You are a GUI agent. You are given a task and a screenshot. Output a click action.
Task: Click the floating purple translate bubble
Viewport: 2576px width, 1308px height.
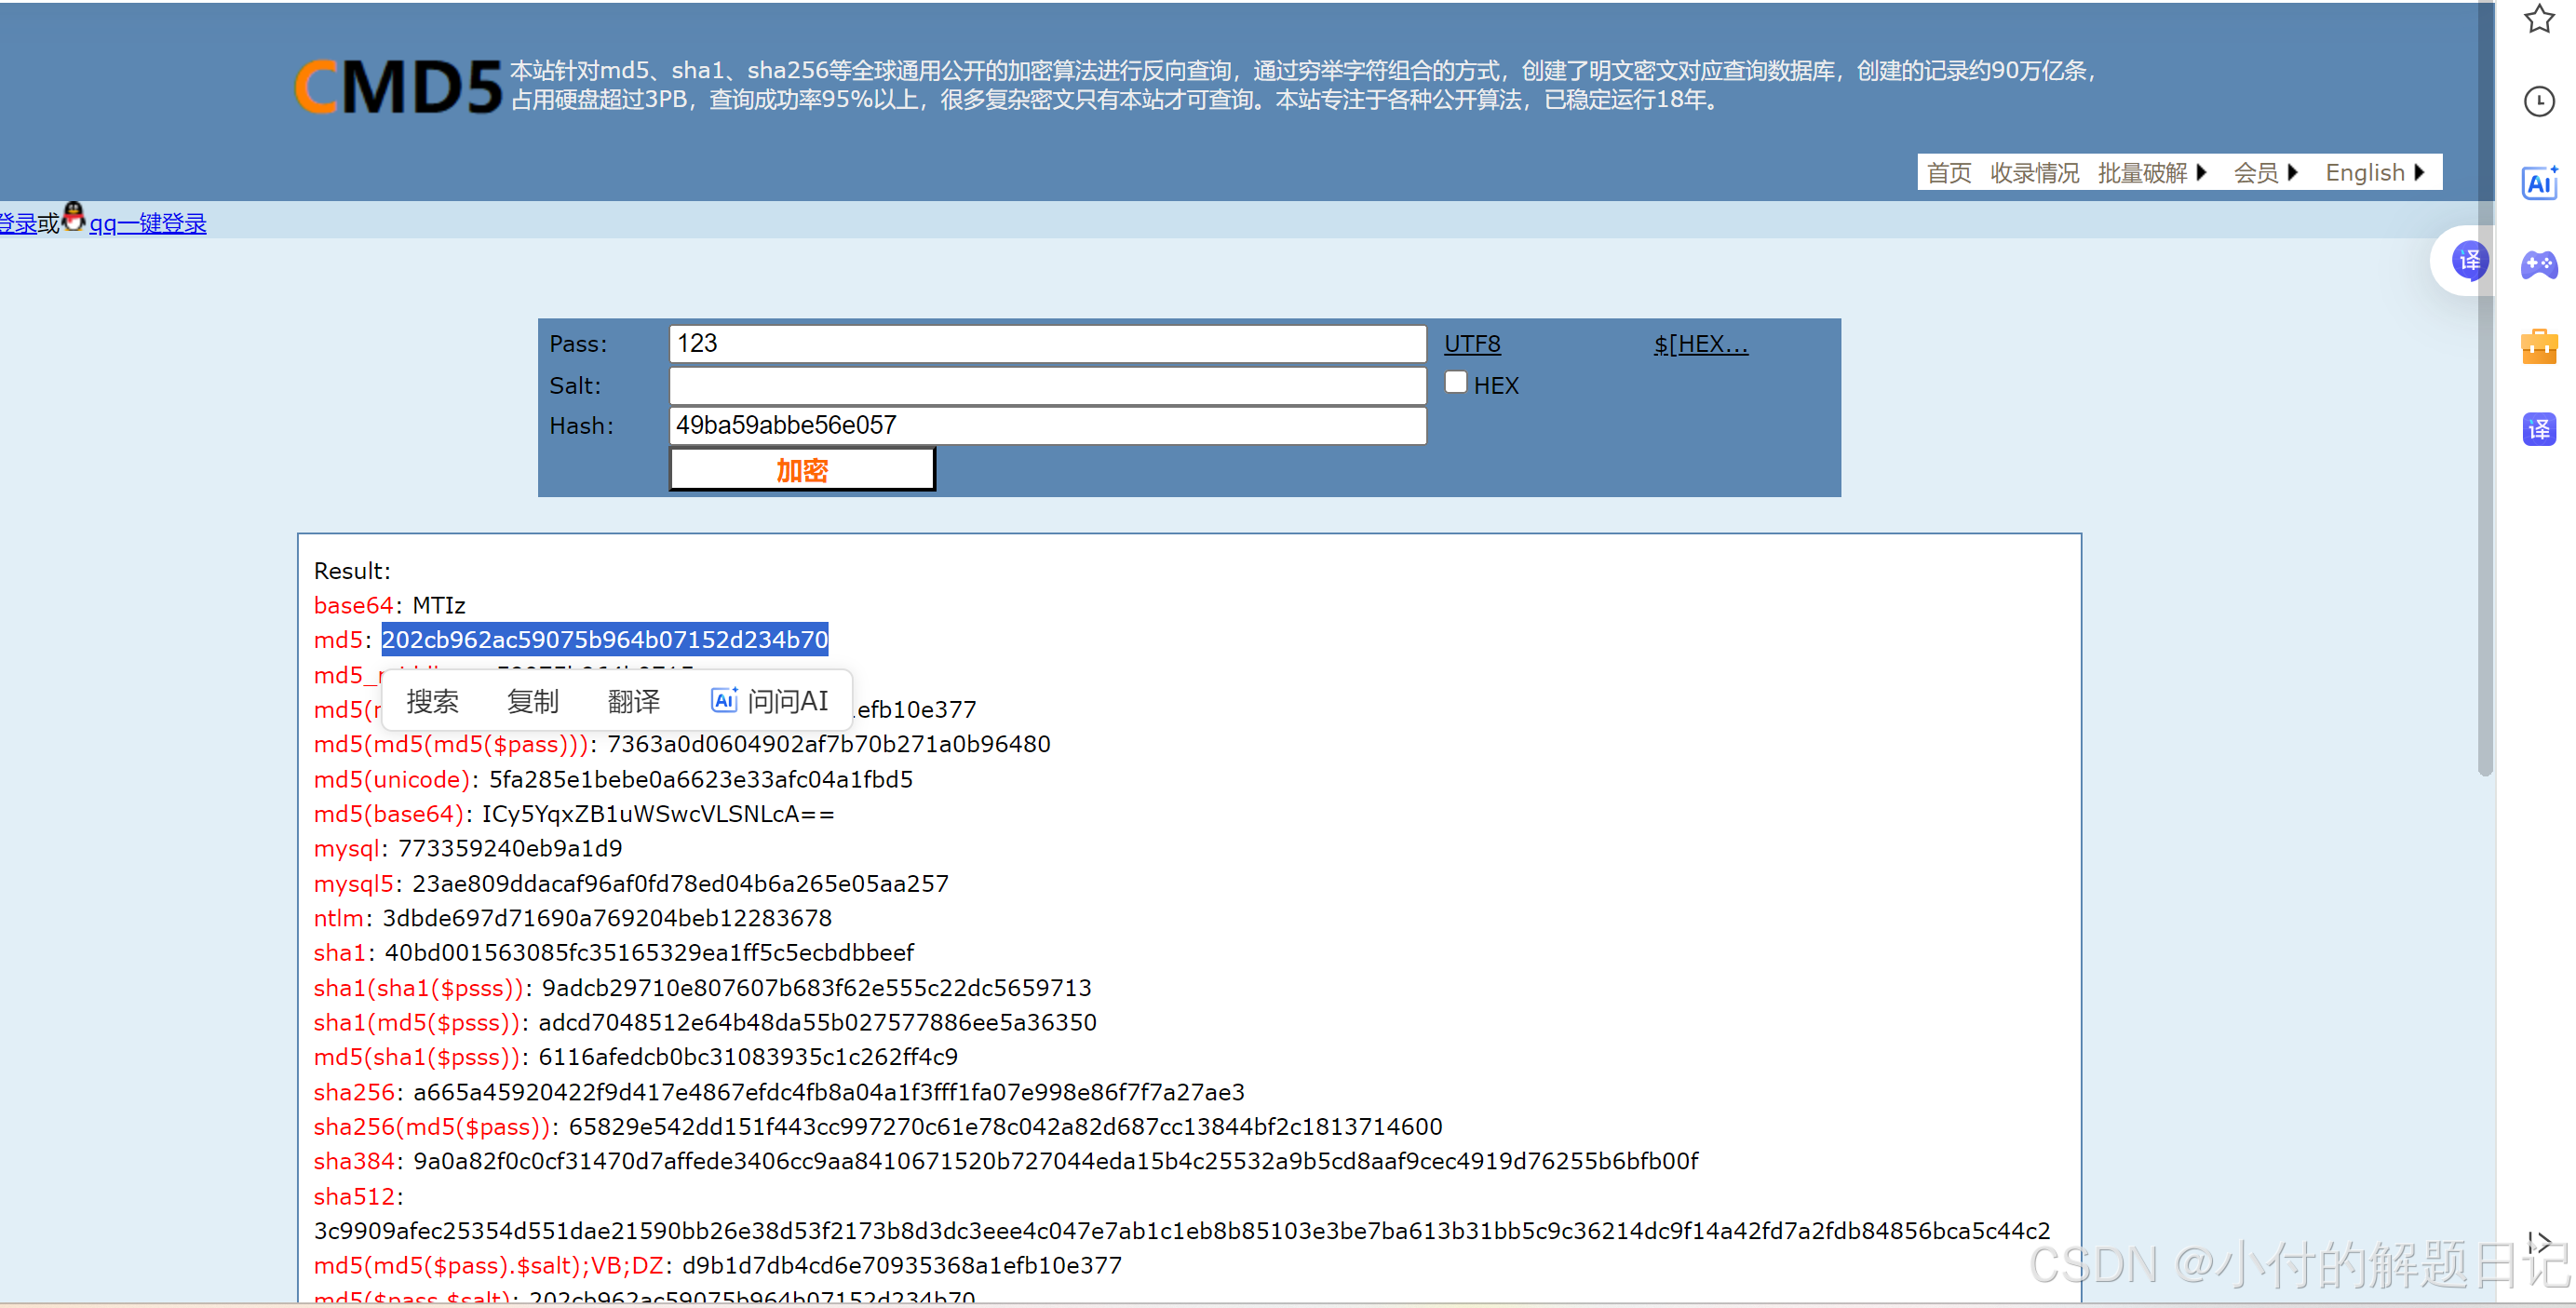2469,261
